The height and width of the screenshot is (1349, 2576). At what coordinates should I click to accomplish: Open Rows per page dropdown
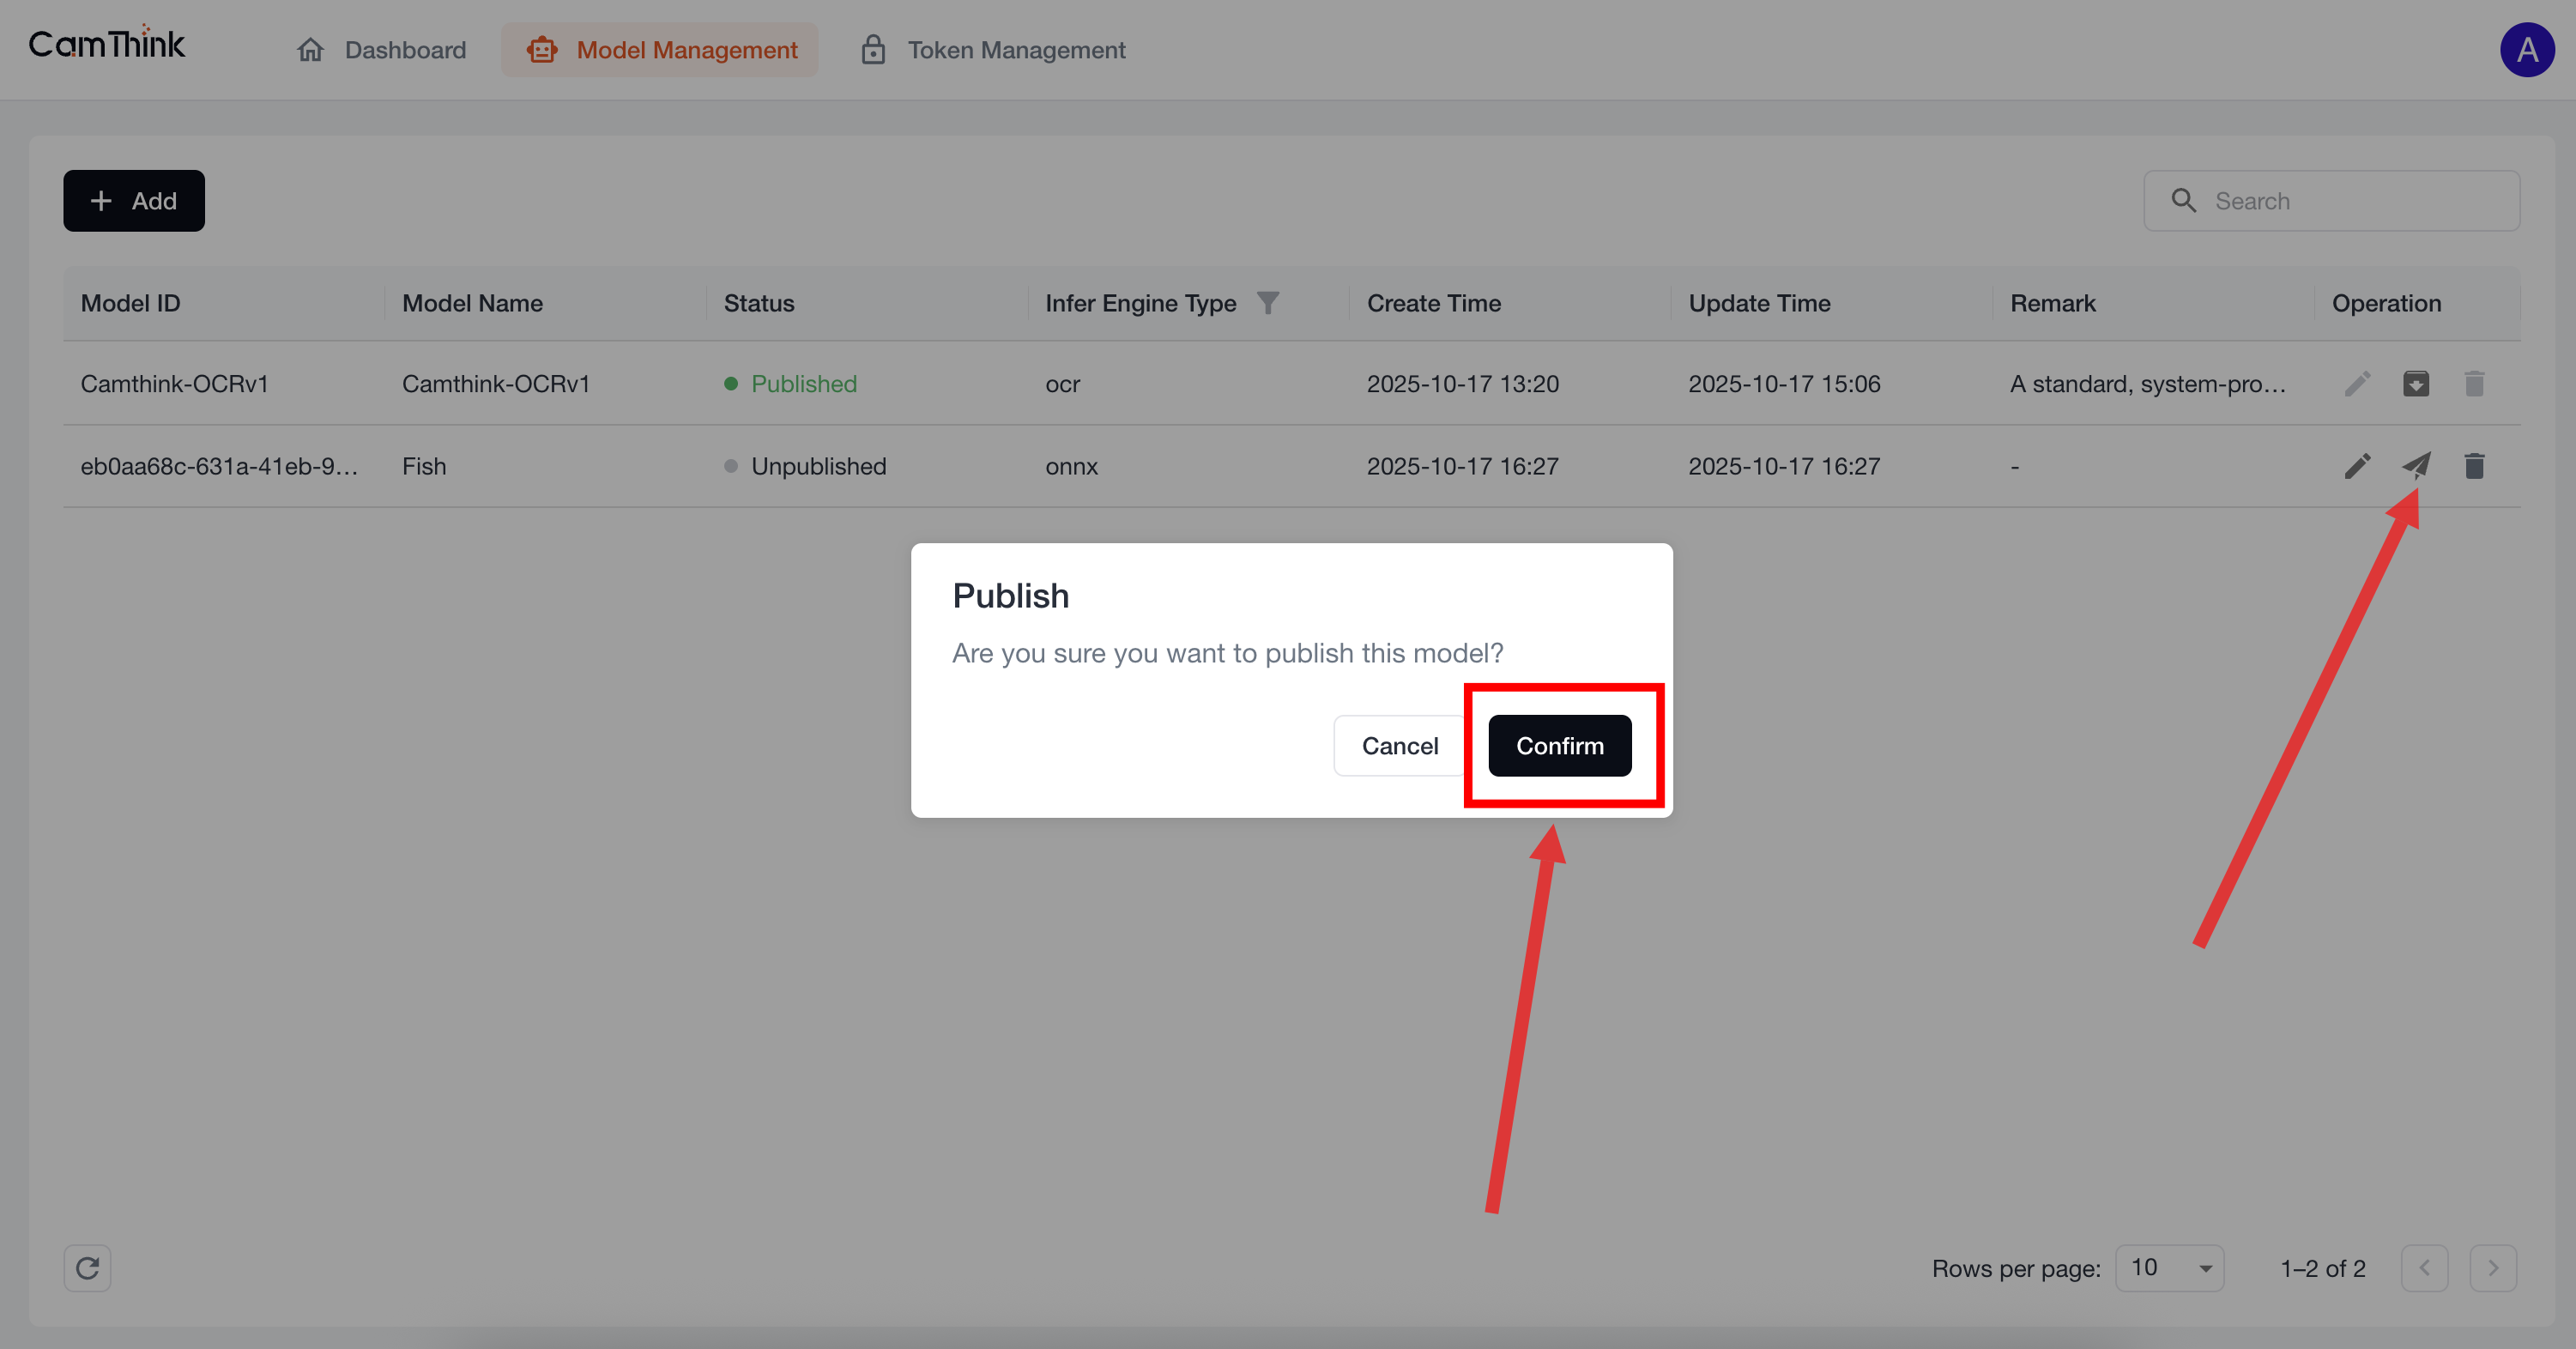coord(2169,1268)
